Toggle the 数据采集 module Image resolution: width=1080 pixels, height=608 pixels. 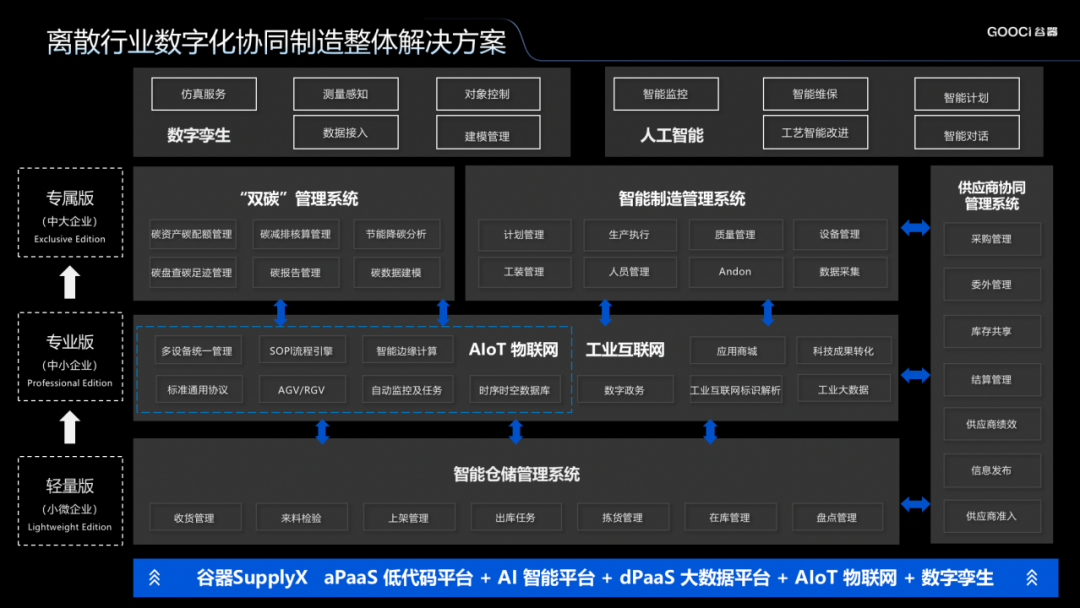(x=840, y=271)
